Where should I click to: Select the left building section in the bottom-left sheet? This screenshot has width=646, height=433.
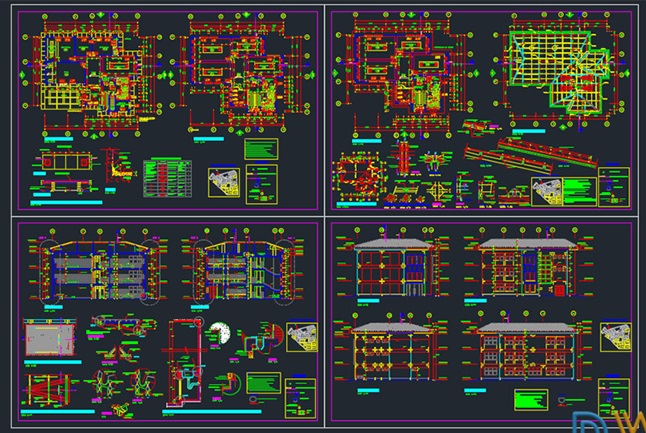98,268
